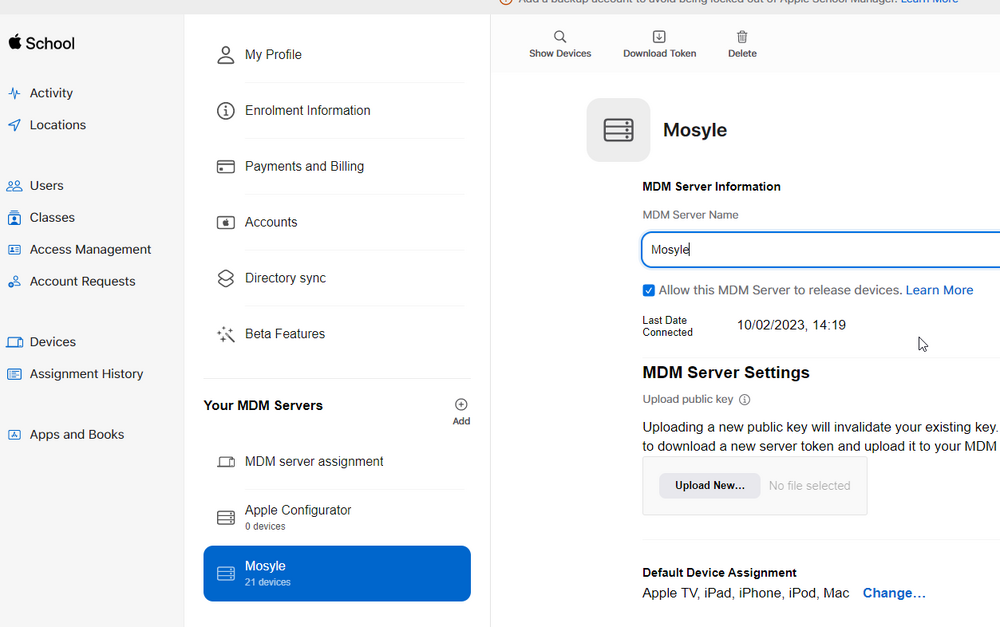The height and width of the screenshot is (627, 1000).
Task: Click the Upload public key info icon
Action: pos(744,400)
